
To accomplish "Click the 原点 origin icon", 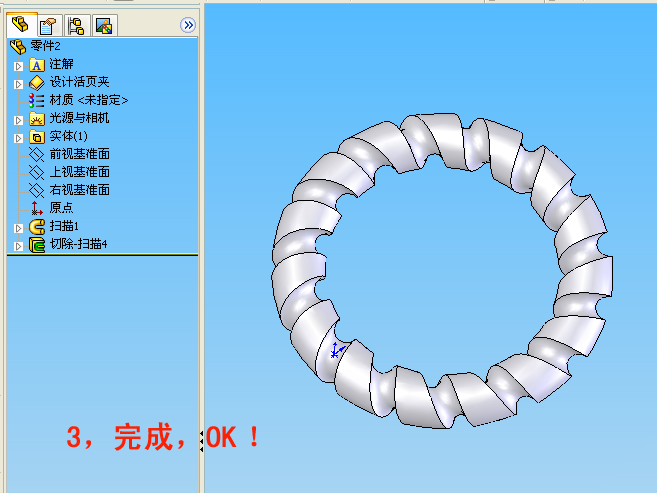I will (x=37, y=208).
